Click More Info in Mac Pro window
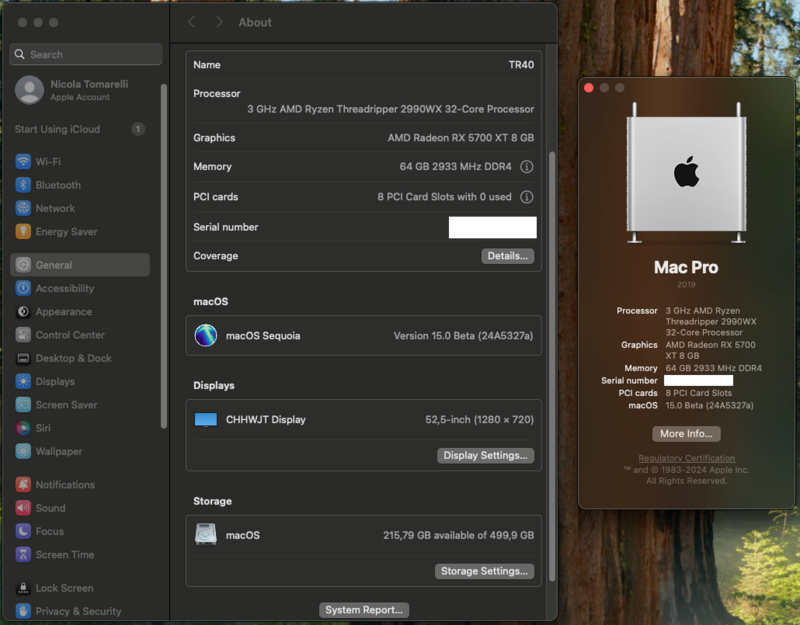800x625 pixels. pos(686,434)
